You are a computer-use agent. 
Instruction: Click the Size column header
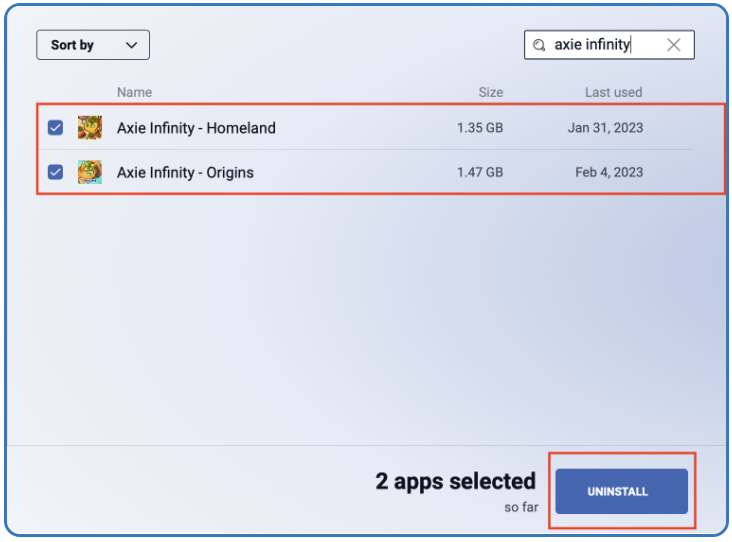click(491, 92)
